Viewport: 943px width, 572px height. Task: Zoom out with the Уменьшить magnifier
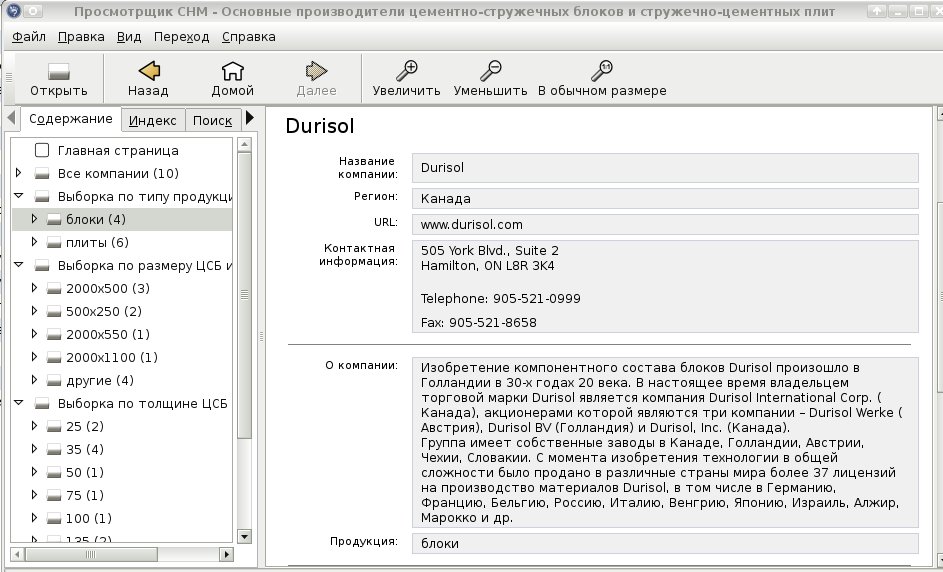click(x=490, y=71)
